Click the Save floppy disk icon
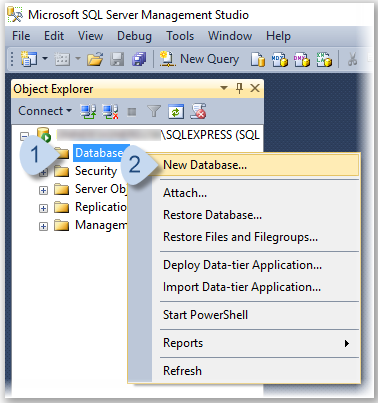378x403 pixels. (117, 60)
